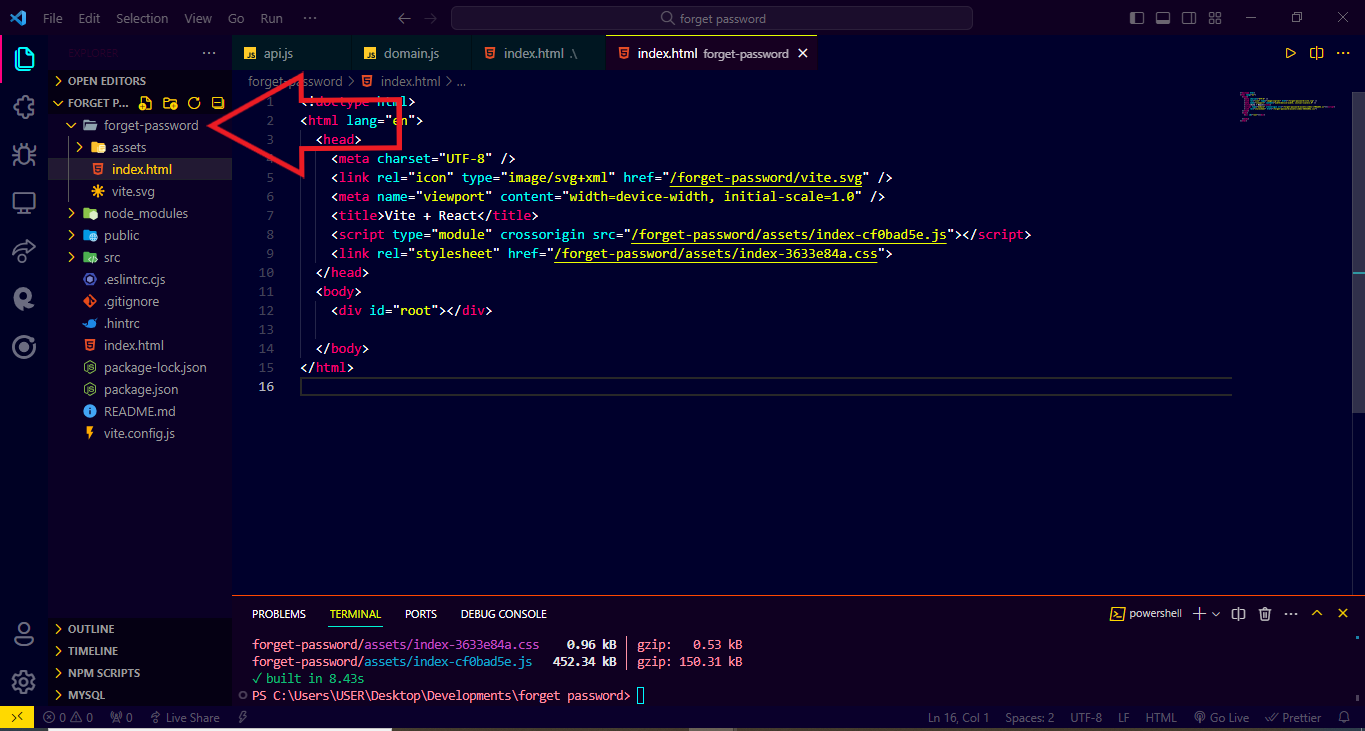The width and height of the screenshot is (1365, 731).
Task: Open the remote window status bar button
Action: point(17,717)
